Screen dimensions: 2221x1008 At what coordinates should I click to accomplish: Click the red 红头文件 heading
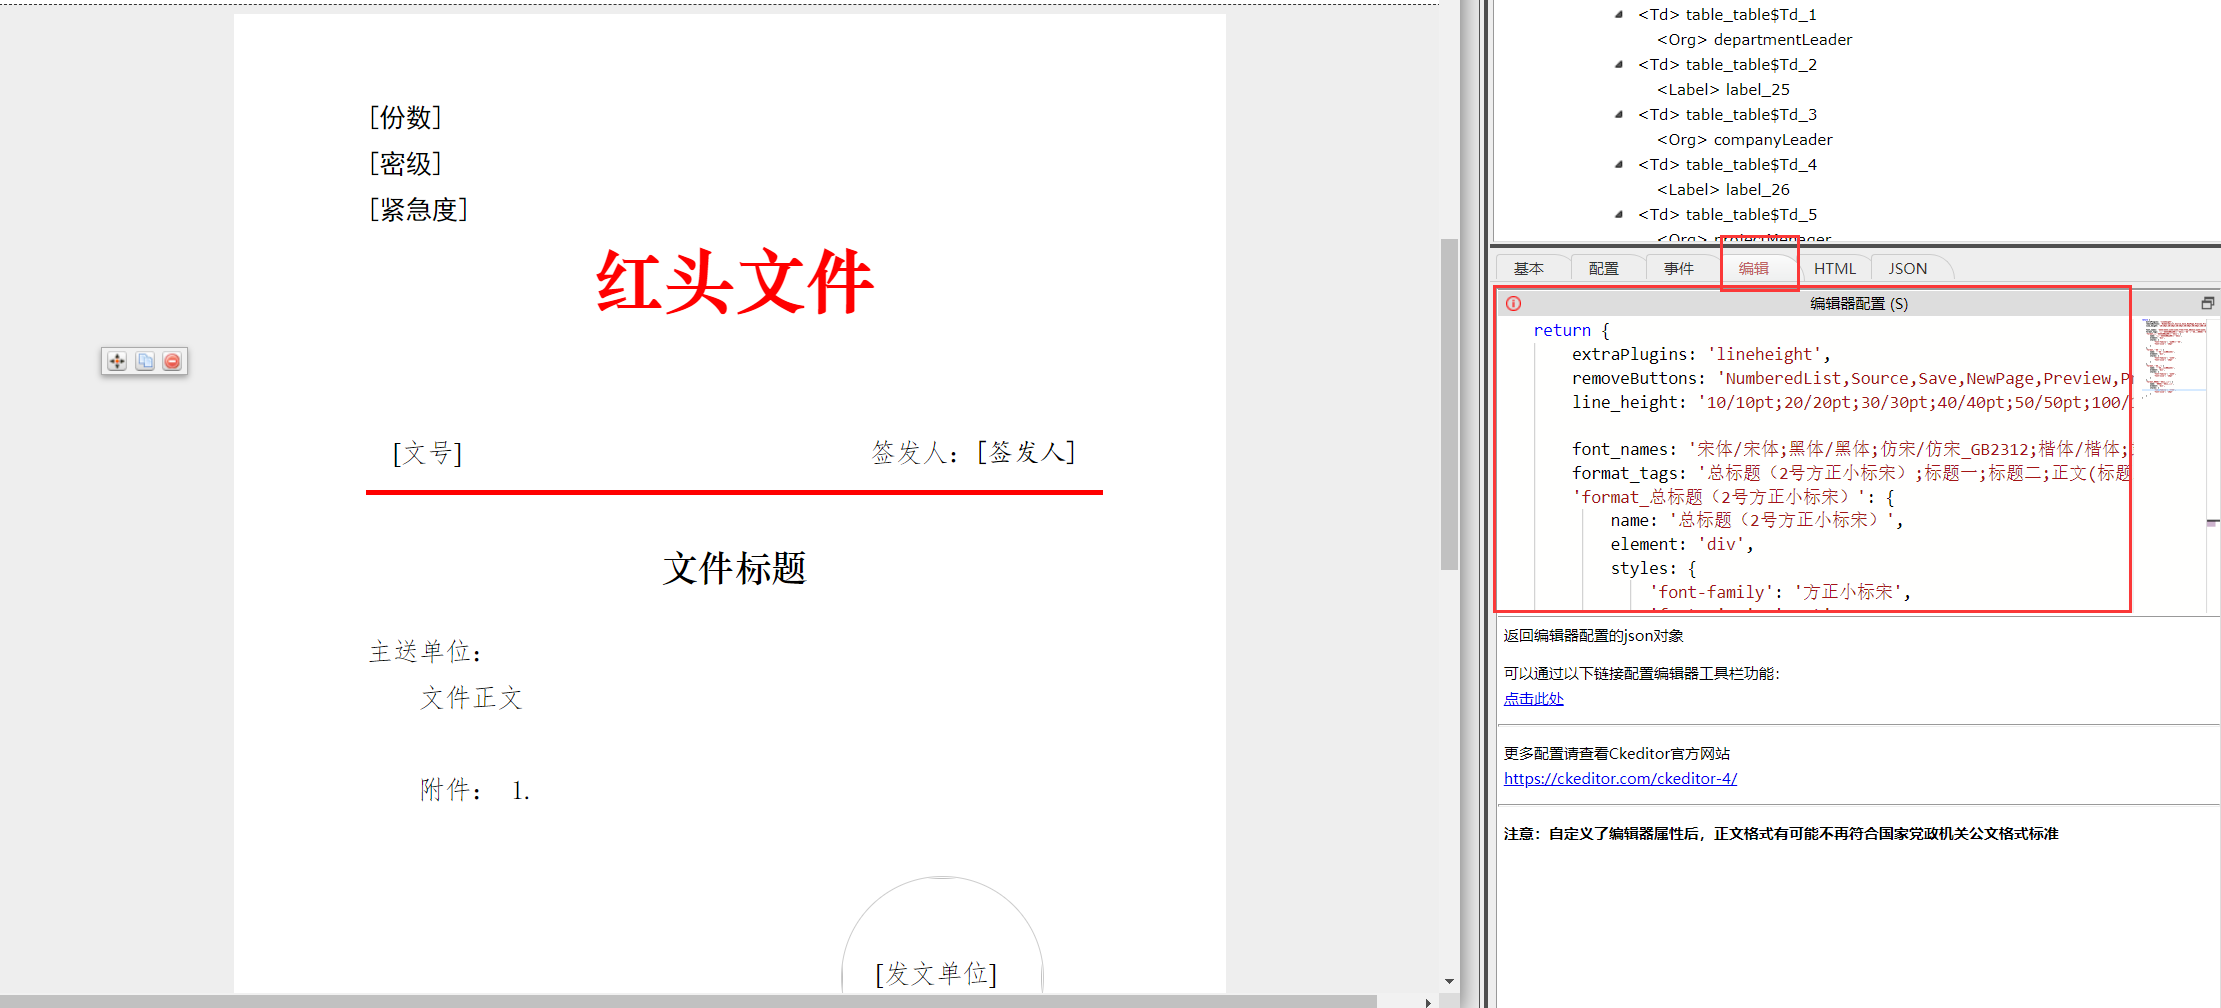735,281
